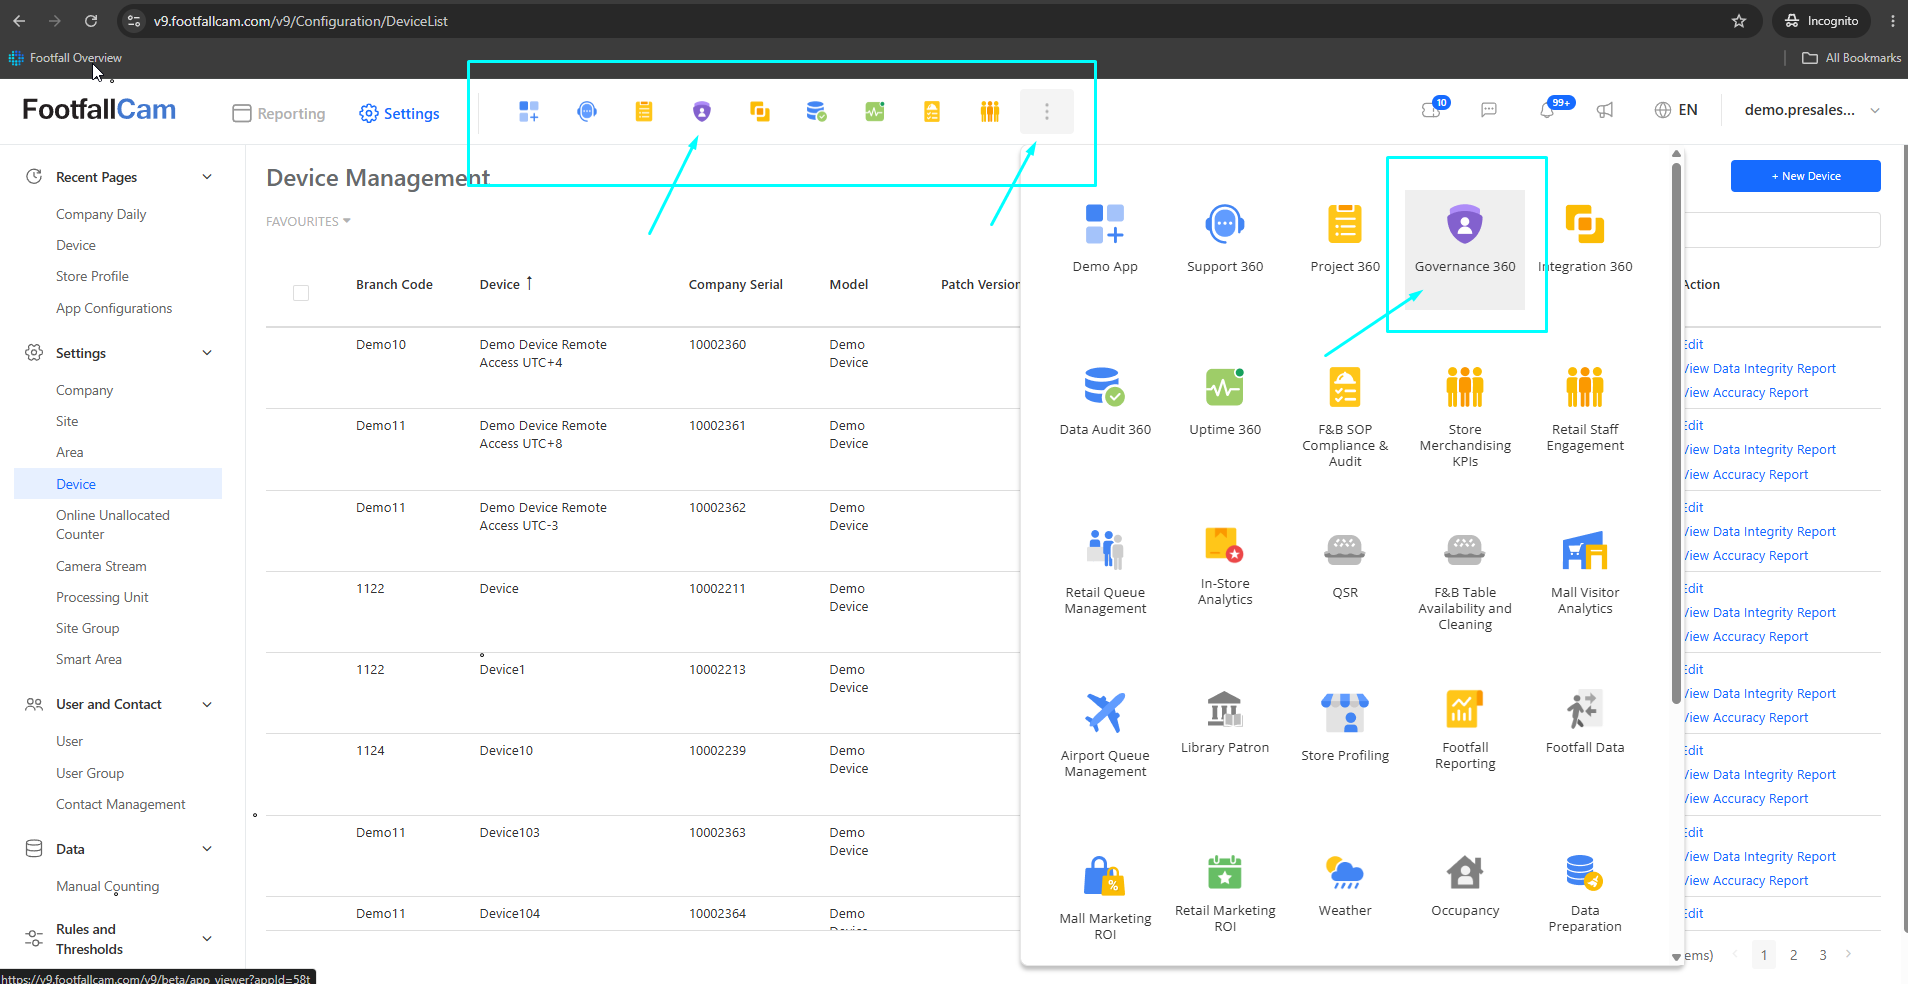This screenshot has height=984, width=1908.
Task: Open Retail Queue Management app
Action: click(x=1105, y=572)
